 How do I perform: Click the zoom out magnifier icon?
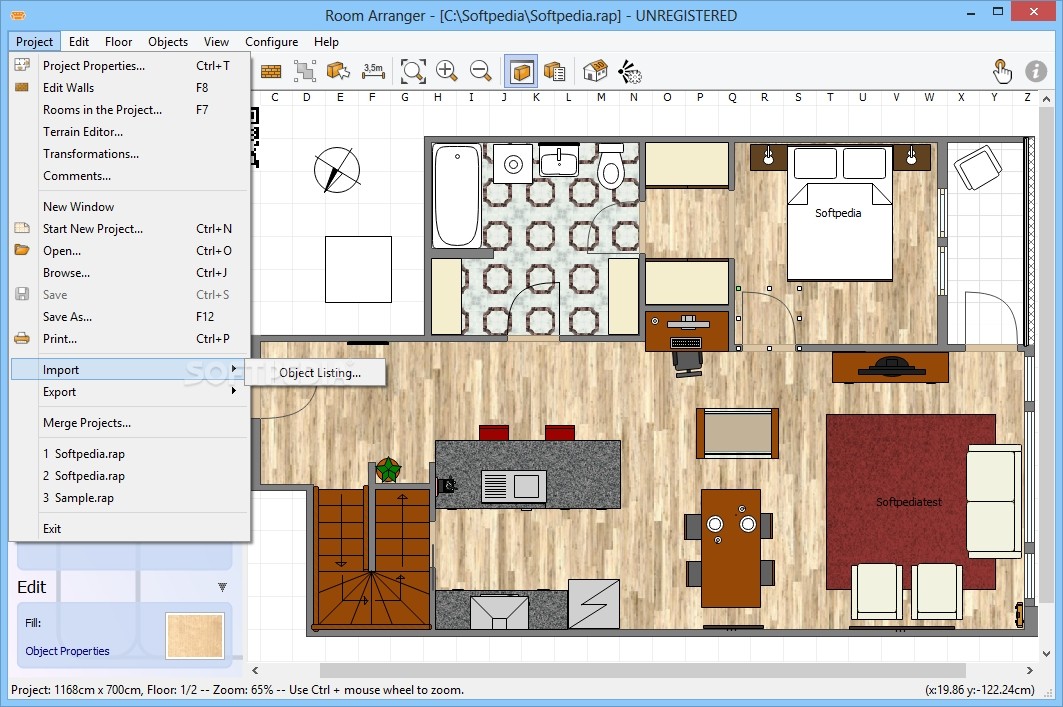pyautogui.click(x=481, y=71)
